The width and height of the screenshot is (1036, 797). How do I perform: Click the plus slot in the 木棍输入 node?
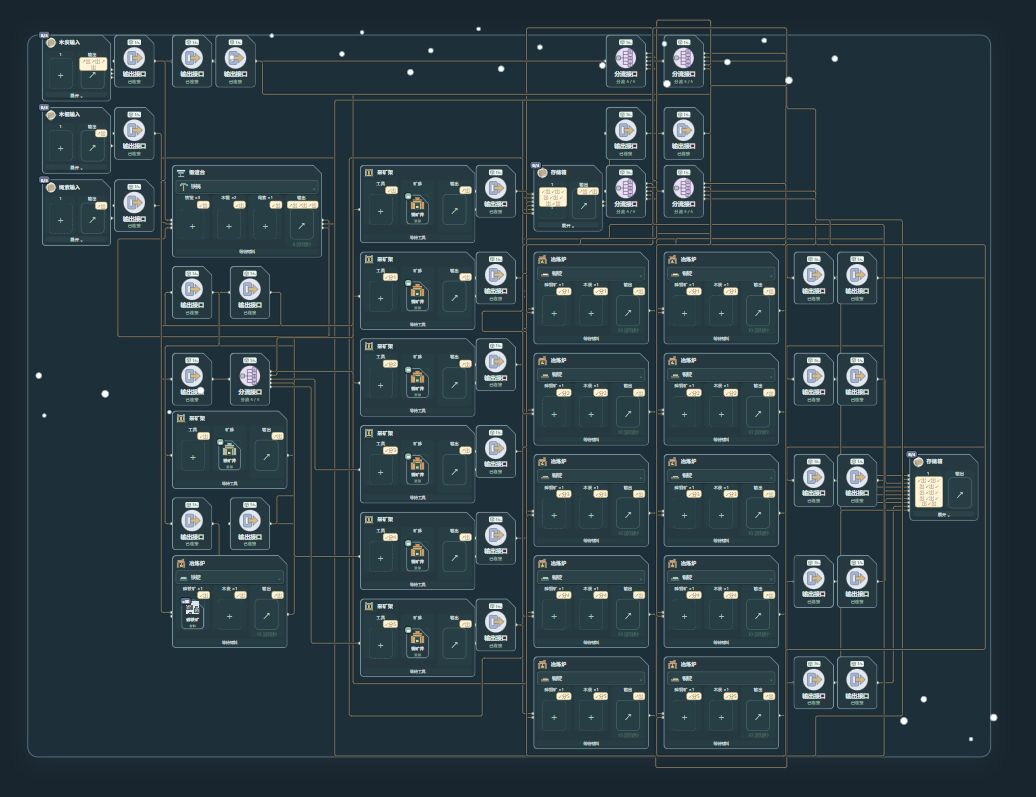60,148
